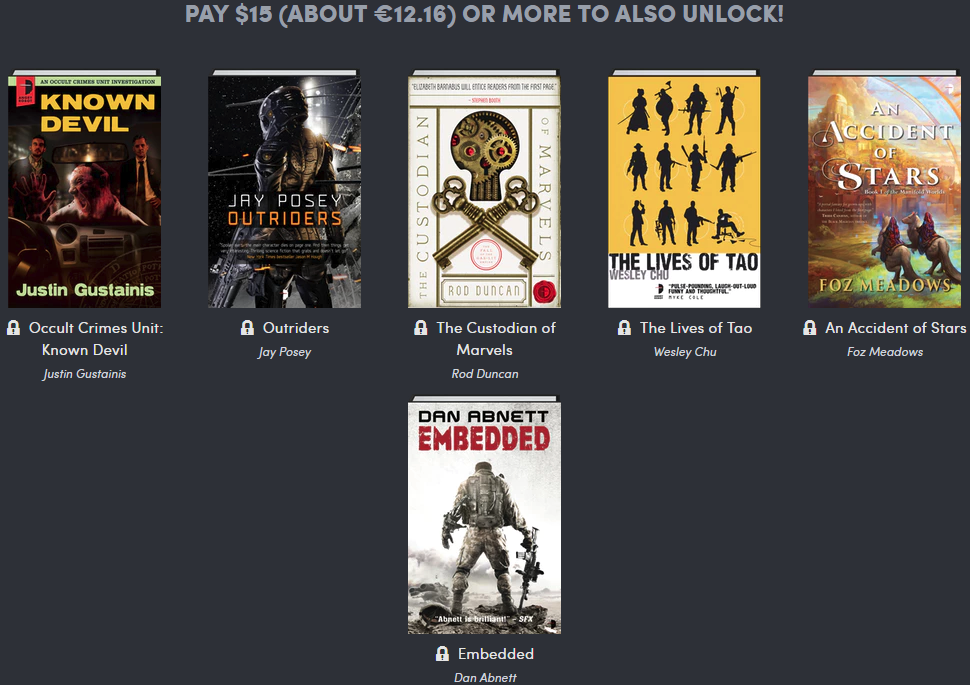Click the lock icon next to Embedded

click(442, 654)
